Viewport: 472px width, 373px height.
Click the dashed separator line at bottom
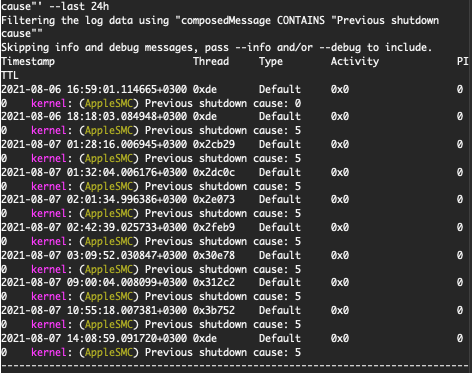tap(235, 366)
